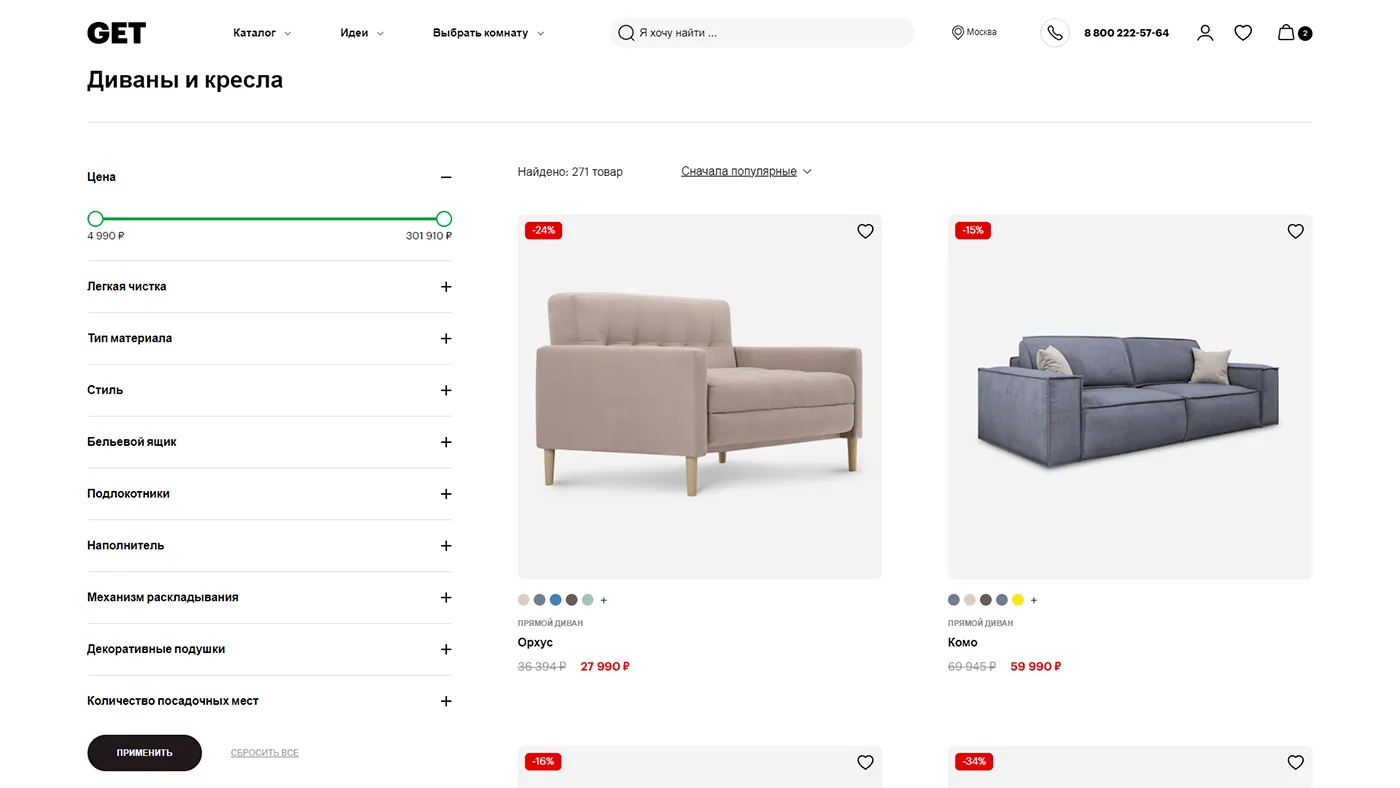Favorite the product with -34% discount
Screen dimensions: 1400x788
(x=1295, y=762)
